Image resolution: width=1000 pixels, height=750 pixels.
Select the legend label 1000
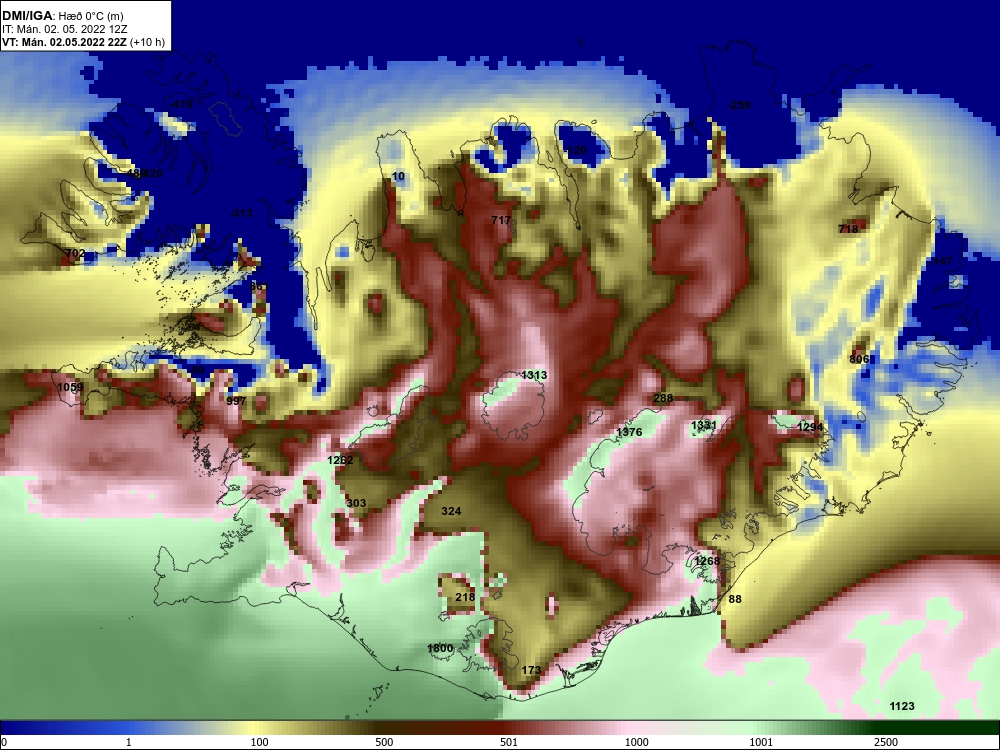(636, 742)
